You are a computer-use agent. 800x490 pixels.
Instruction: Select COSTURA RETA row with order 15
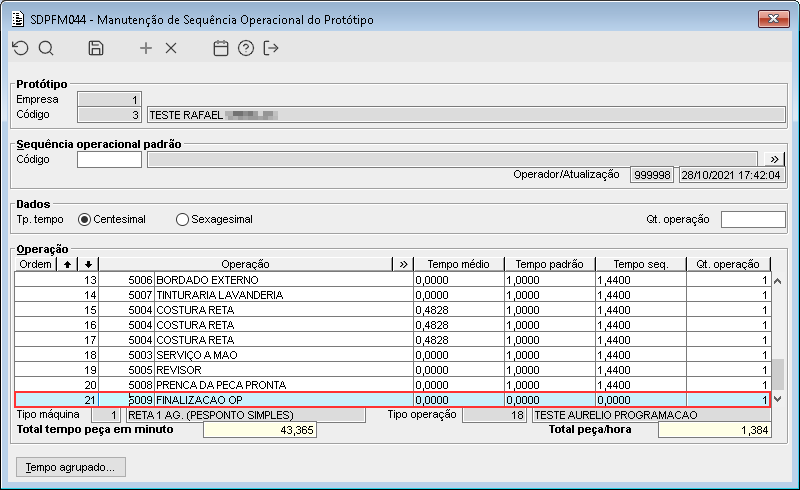click(x=392, y=310)
